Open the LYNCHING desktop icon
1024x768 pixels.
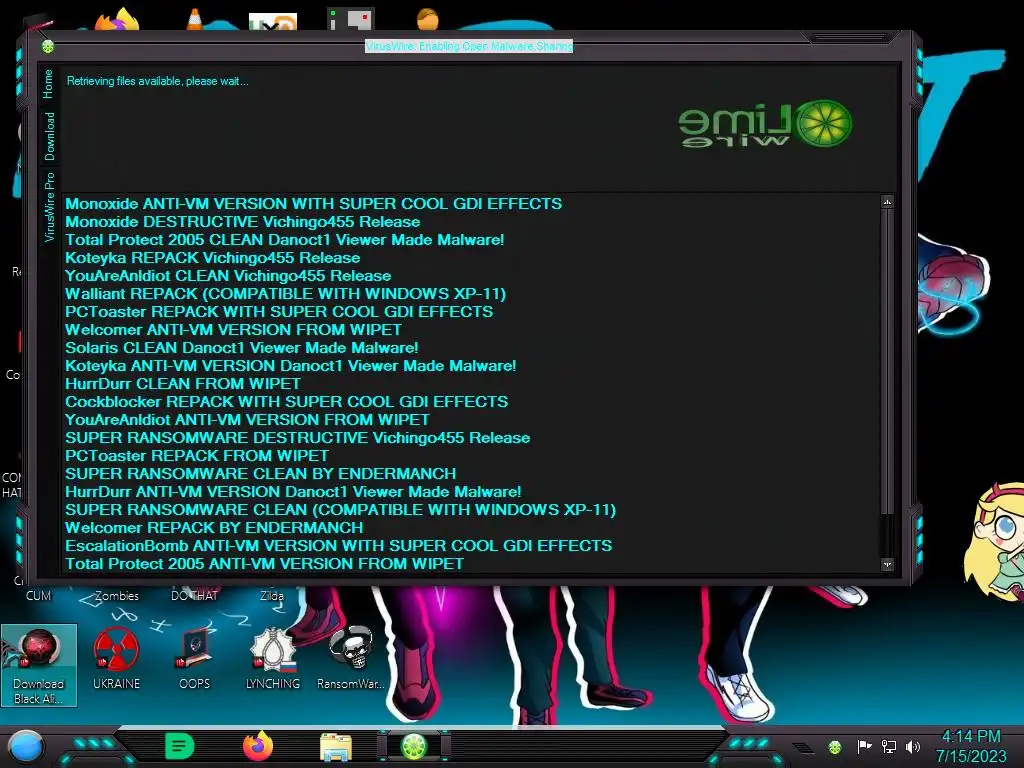273,658
